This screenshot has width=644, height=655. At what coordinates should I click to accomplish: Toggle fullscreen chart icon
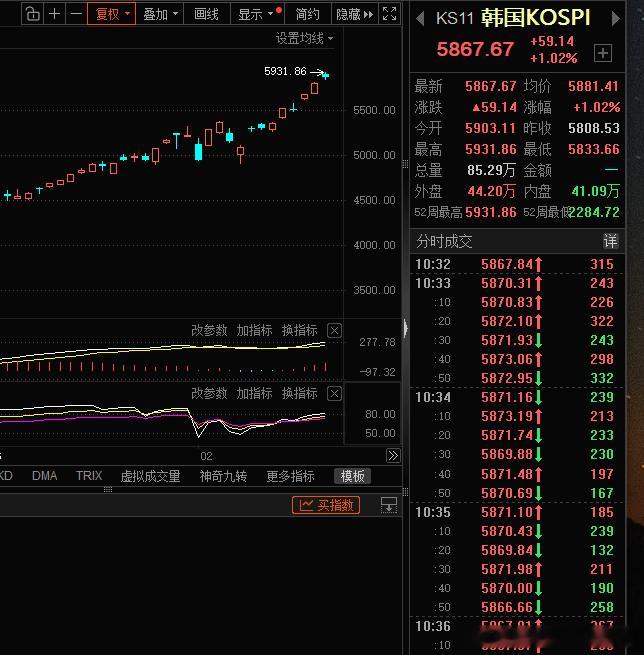point(389,14)
